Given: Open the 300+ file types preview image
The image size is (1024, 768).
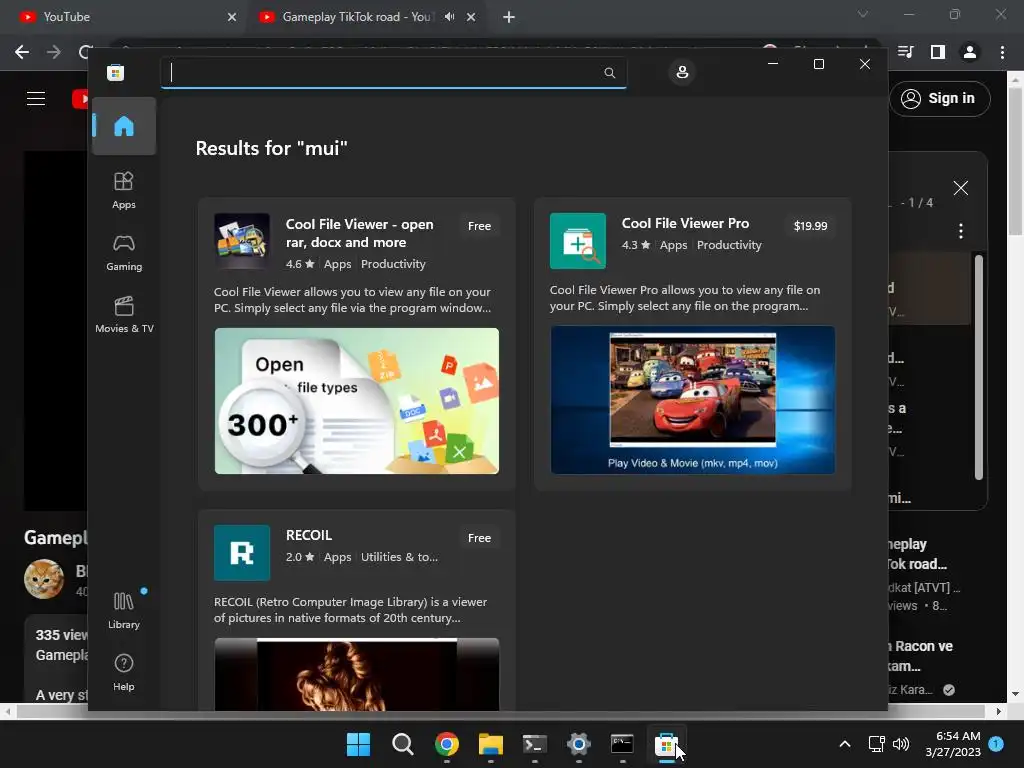Looking at the screenshot, I should click(x=357, y=401).
